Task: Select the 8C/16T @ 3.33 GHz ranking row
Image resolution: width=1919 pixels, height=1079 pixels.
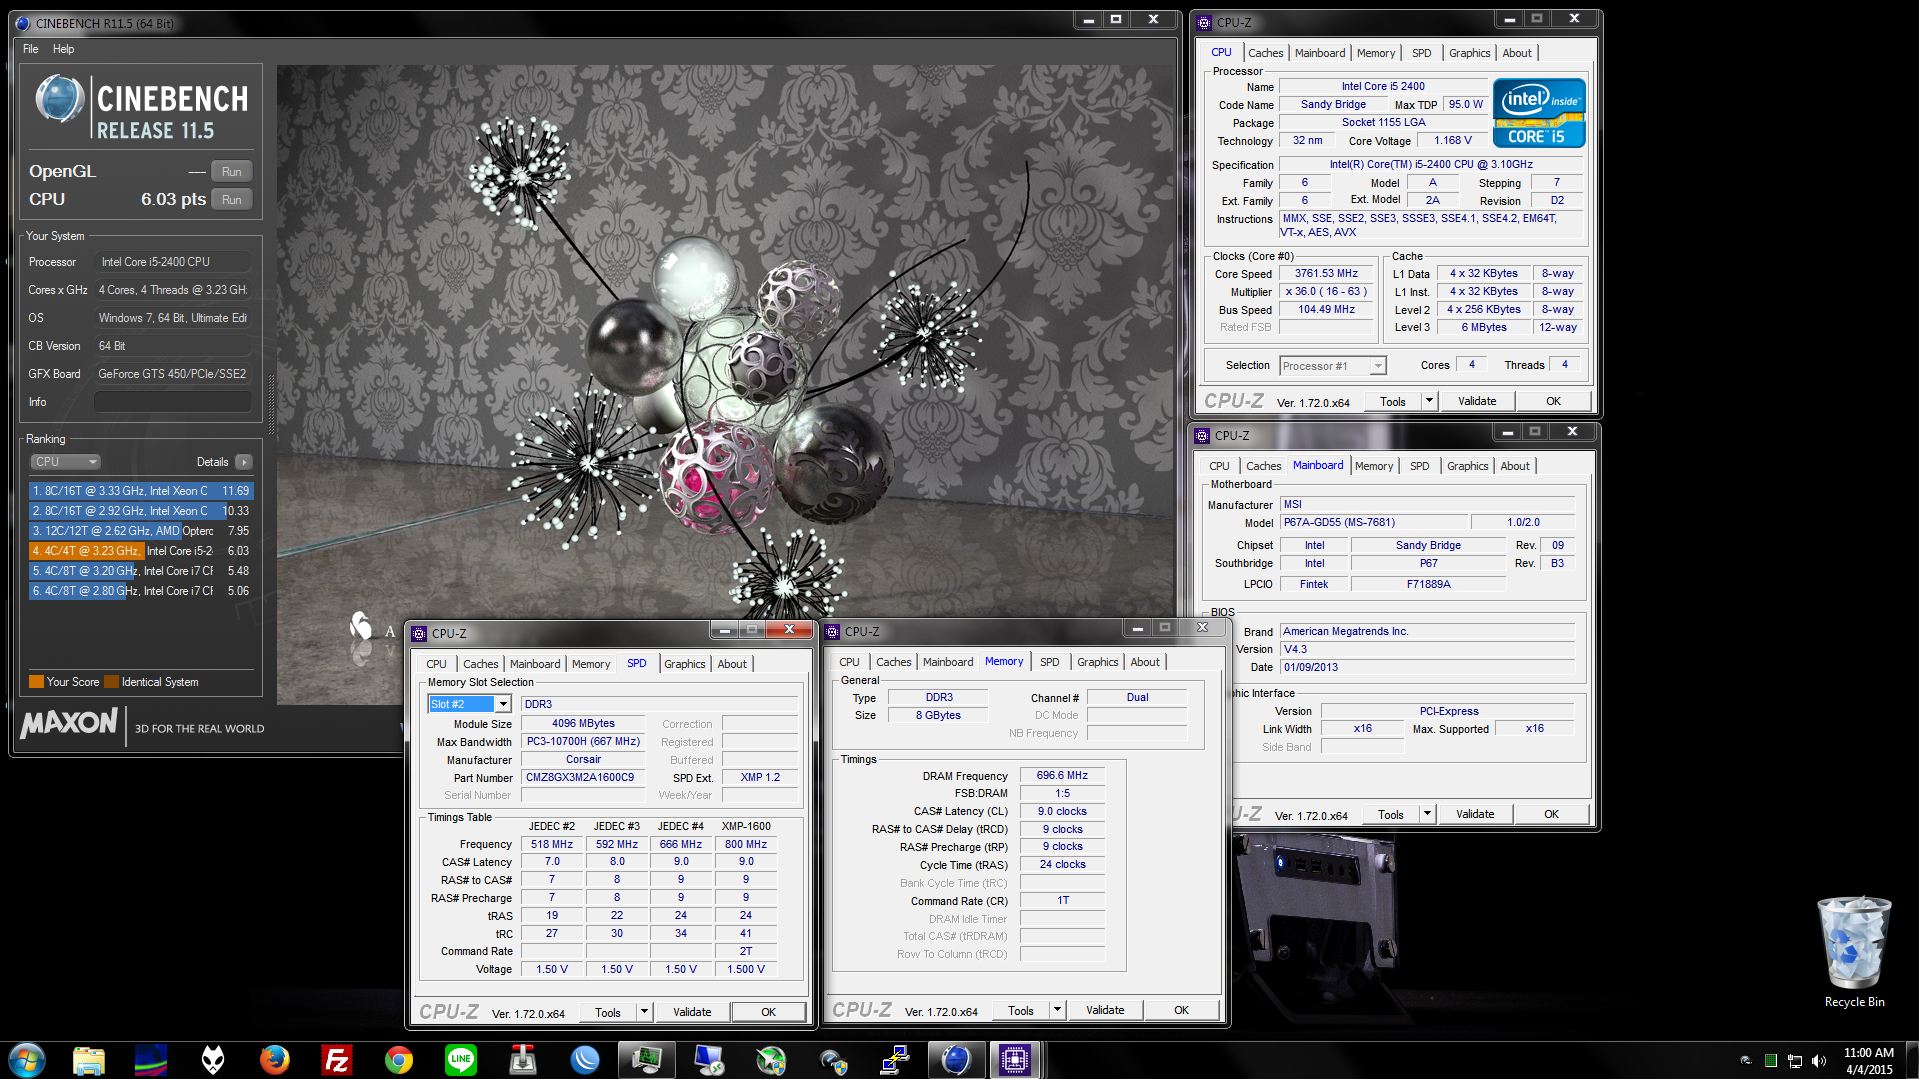Action: (x=141, y=491)
